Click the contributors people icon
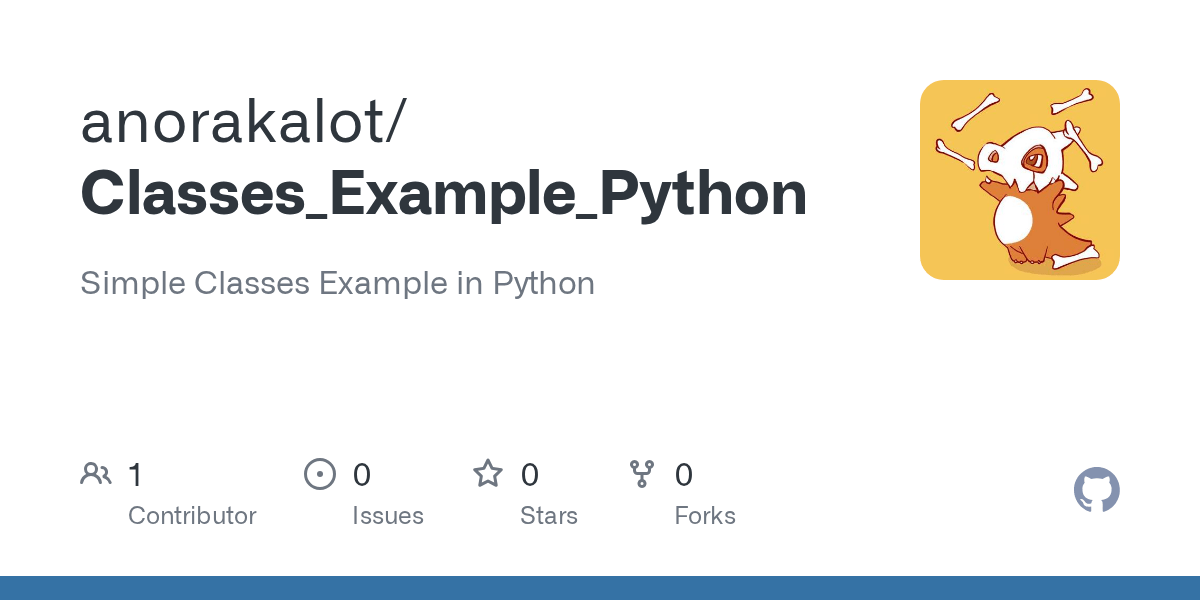The image size is (1200, 600). (x=96, y=474)
